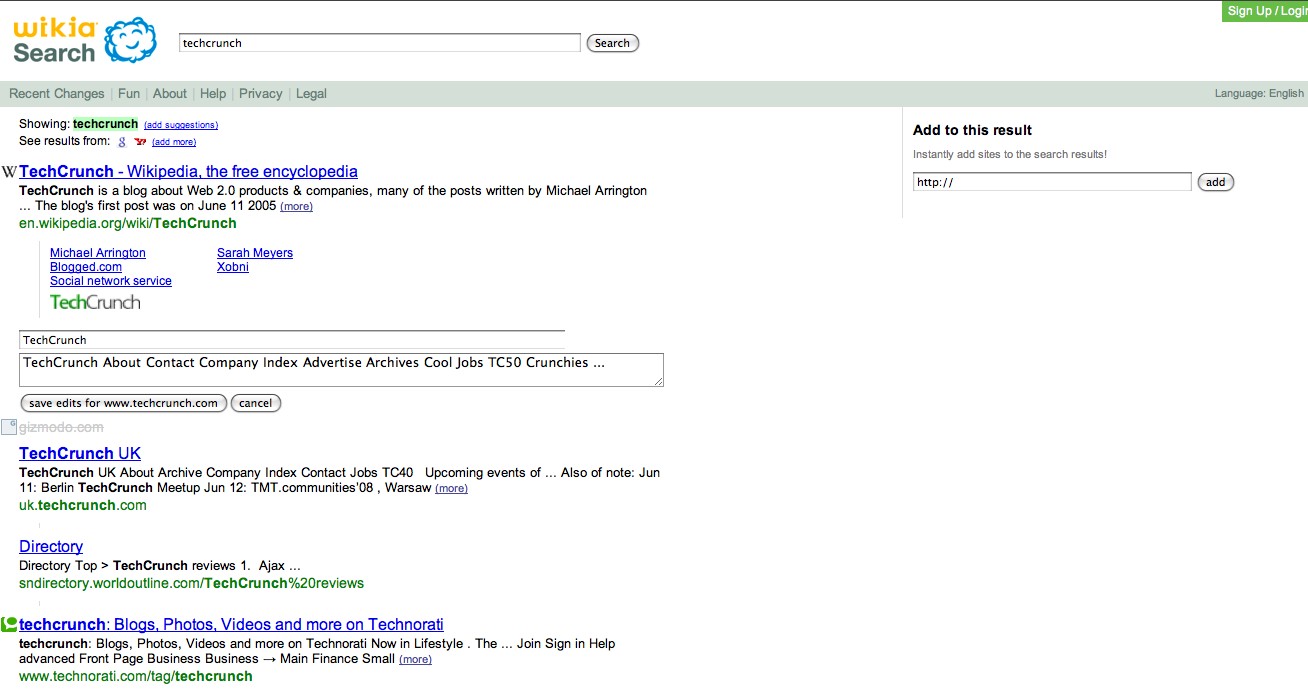Viewport: 1308px width, 690px height.
Task: Cancel the result edit
Action: click(x=256, y=403)
